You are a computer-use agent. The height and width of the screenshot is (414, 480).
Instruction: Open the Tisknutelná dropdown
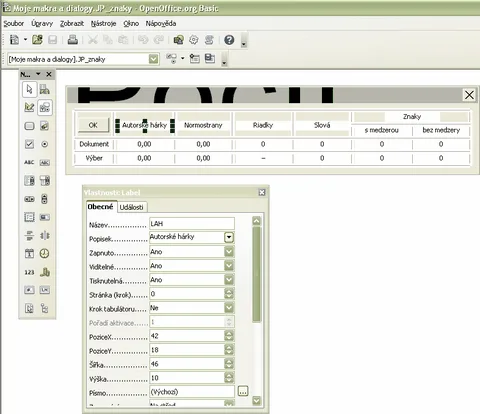(x=229, y=280)
